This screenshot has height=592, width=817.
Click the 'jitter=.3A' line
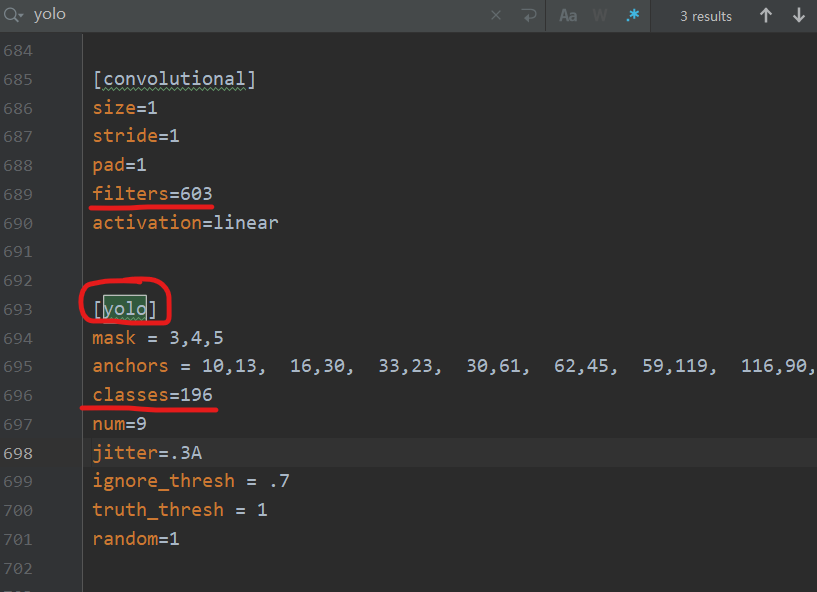click(147, 453)
